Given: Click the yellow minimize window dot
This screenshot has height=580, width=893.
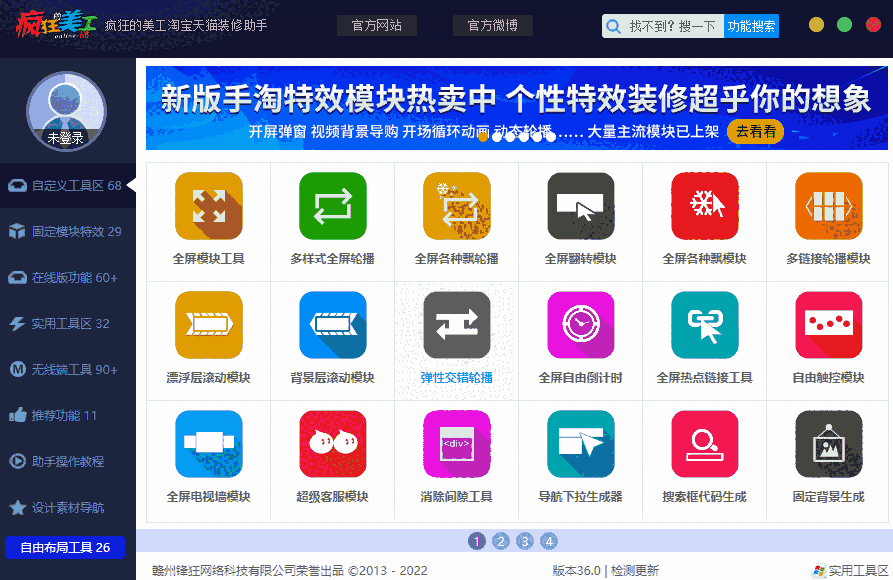Looking at the screenshot, I should [x=816, y=24].
